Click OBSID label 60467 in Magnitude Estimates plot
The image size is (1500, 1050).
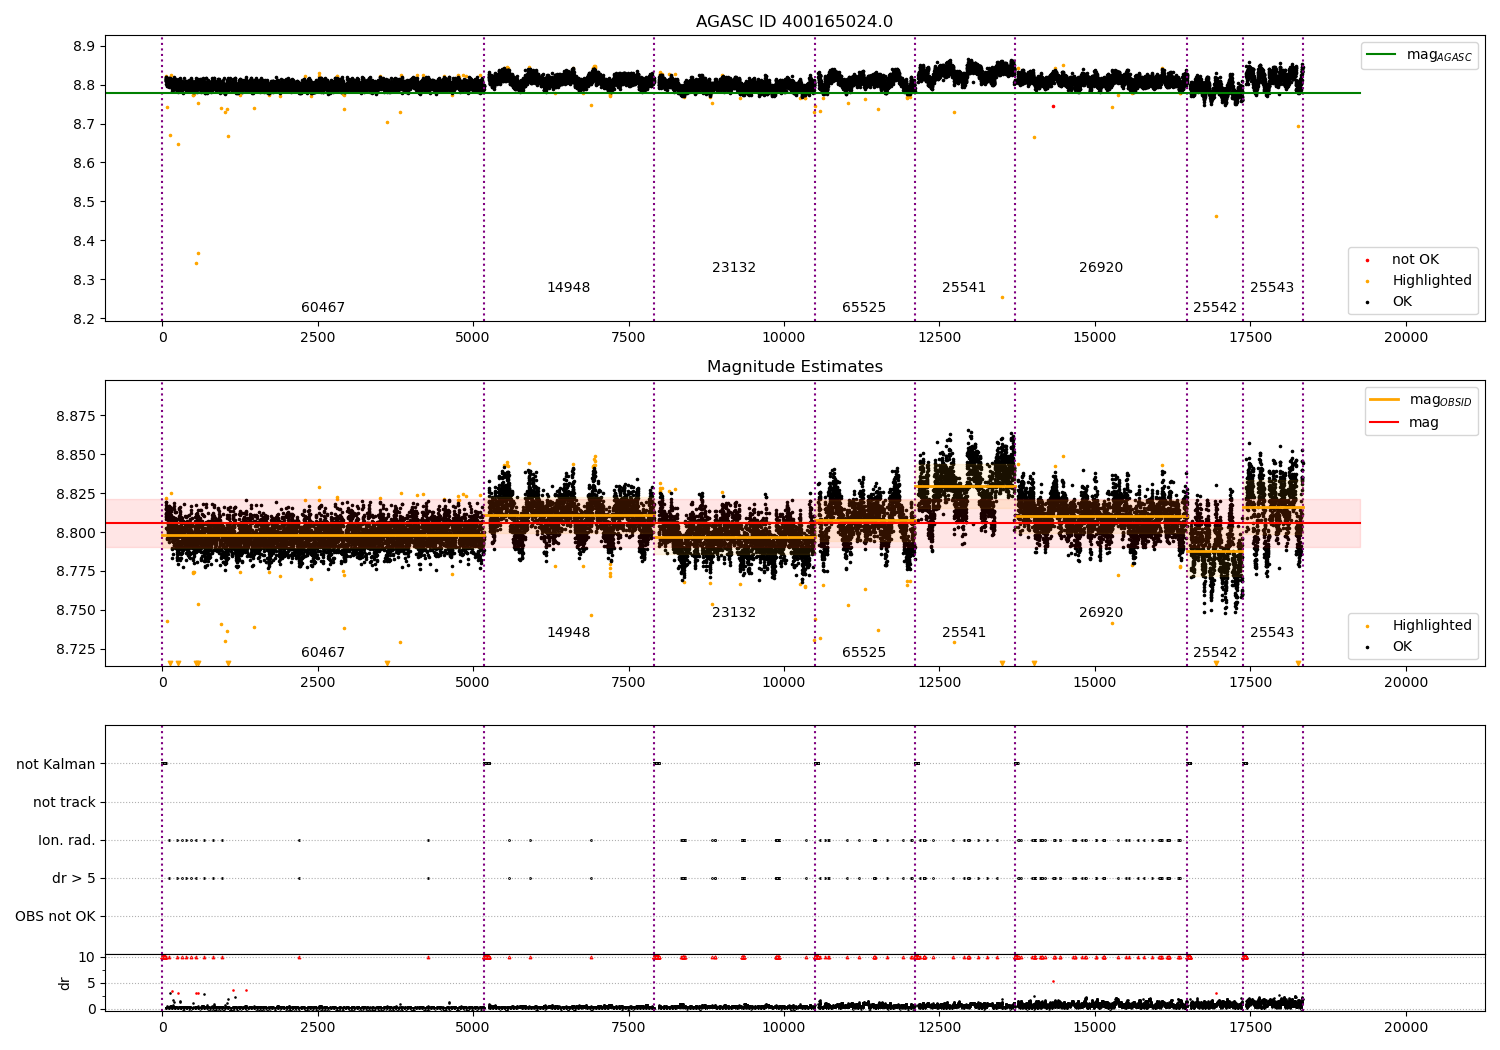coord(323,653)
